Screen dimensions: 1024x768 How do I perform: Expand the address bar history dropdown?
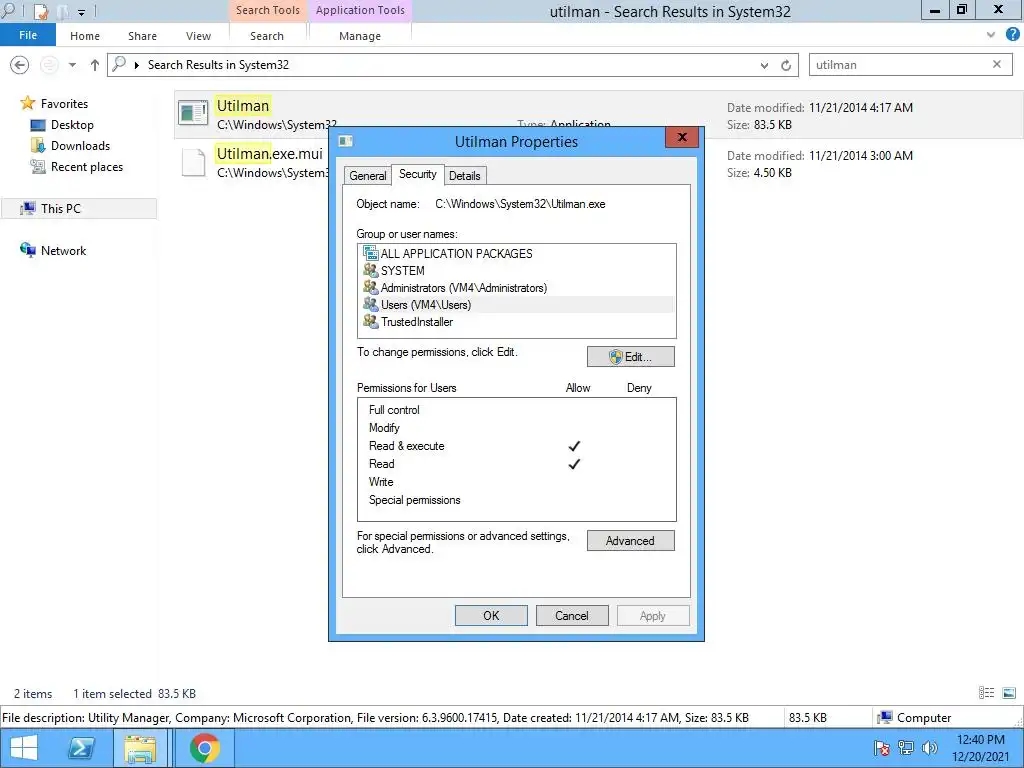[764, 65]
